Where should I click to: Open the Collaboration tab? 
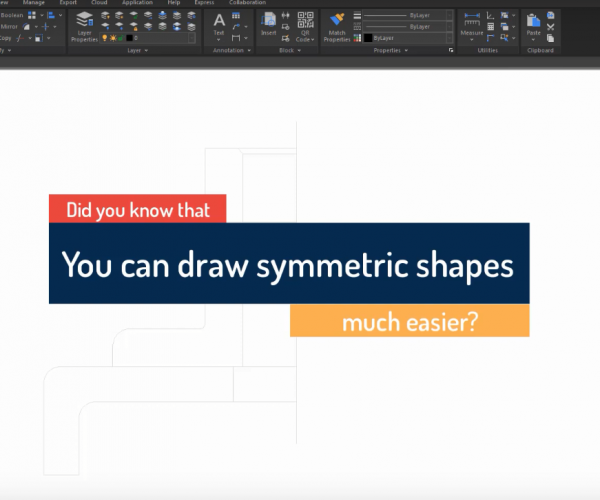click(248, 2)
